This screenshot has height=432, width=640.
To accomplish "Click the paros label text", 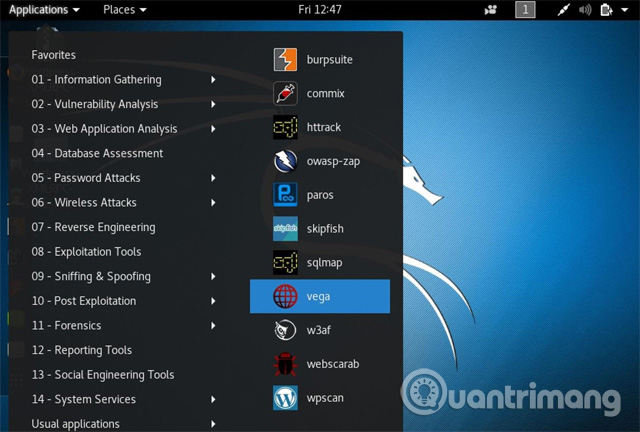I will click(320, 195).
